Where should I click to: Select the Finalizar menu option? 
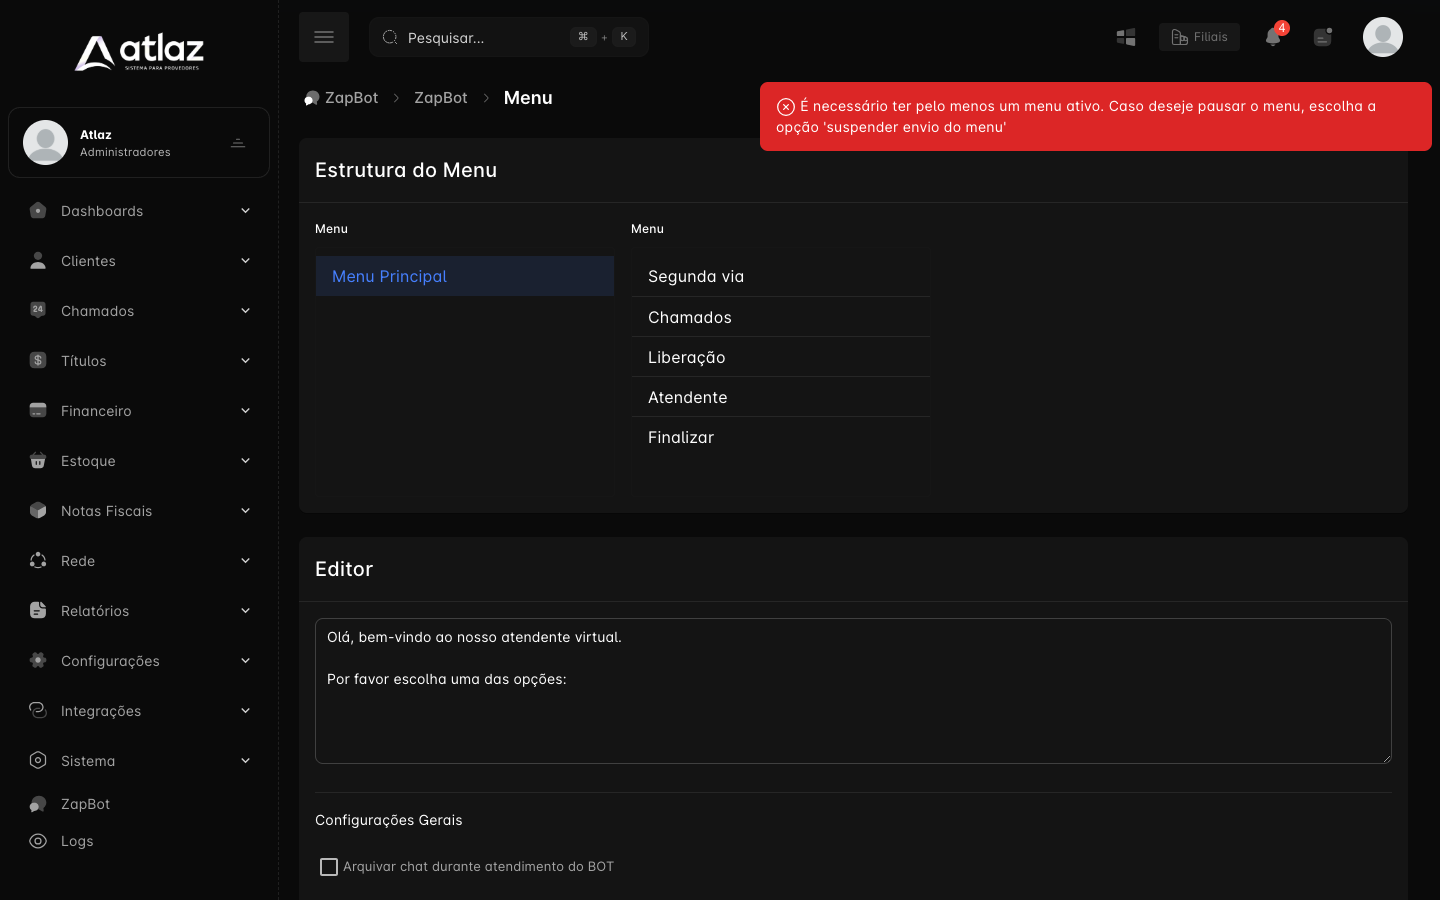pos(781,437)
